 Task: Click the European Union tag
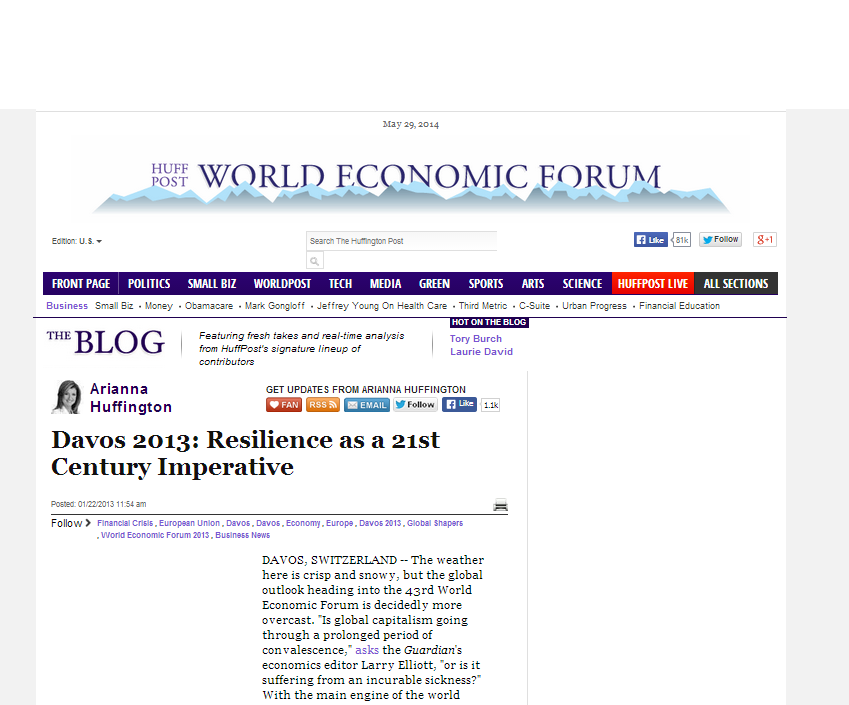(190, 523)
